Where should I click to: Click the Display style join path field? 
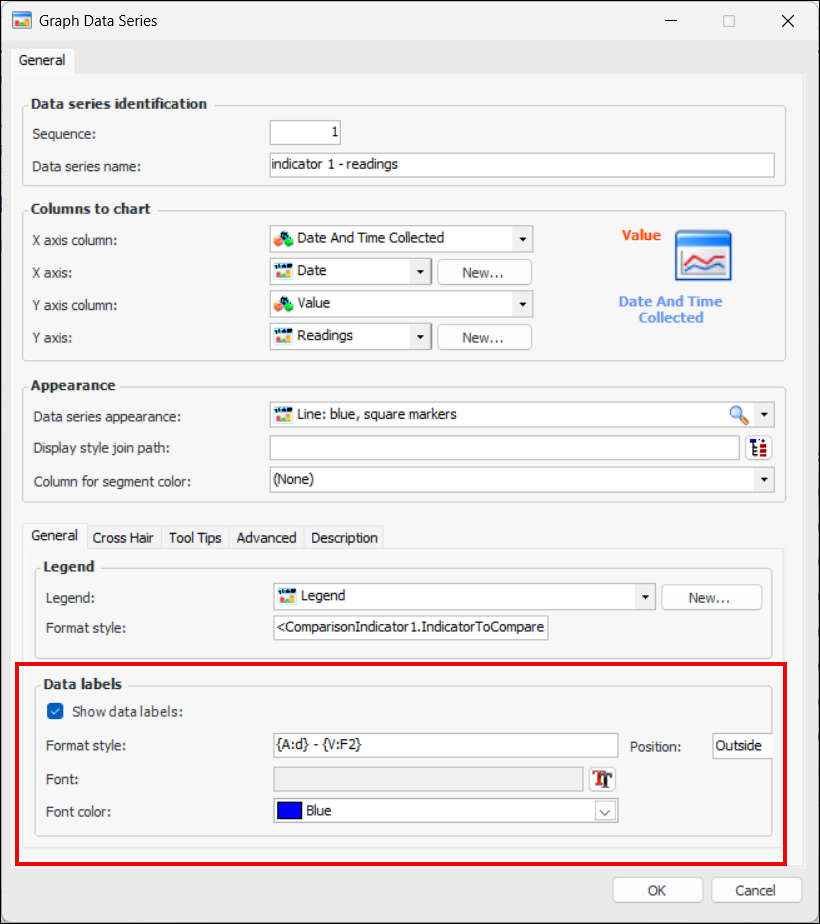505,448
